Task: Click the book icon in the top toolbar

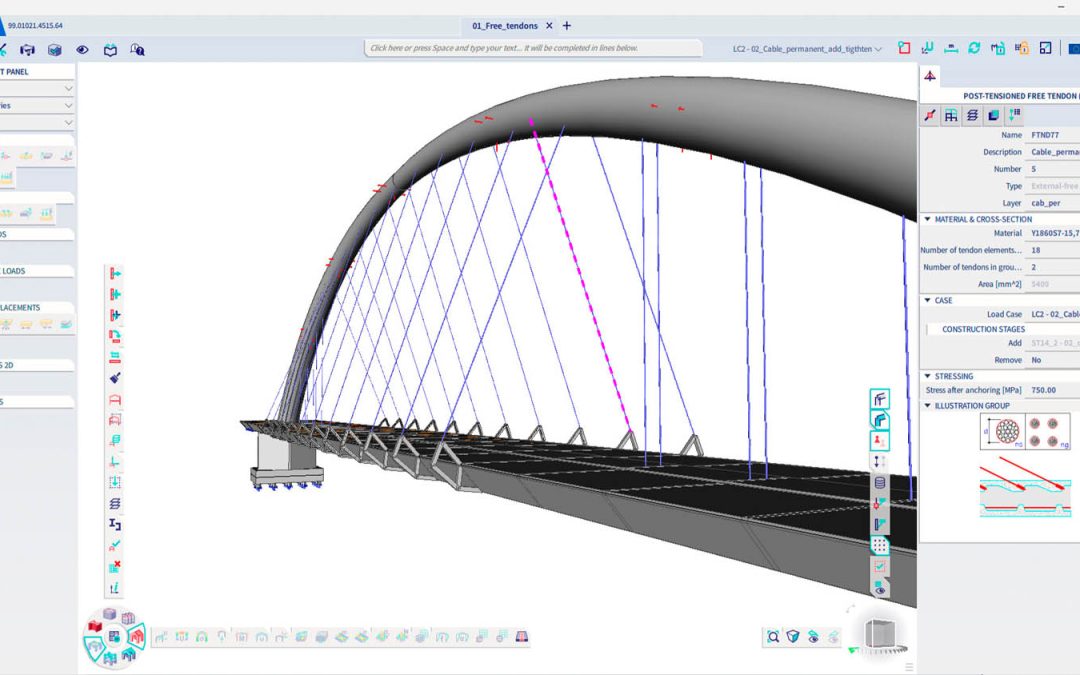Action: tap(110, 49)
